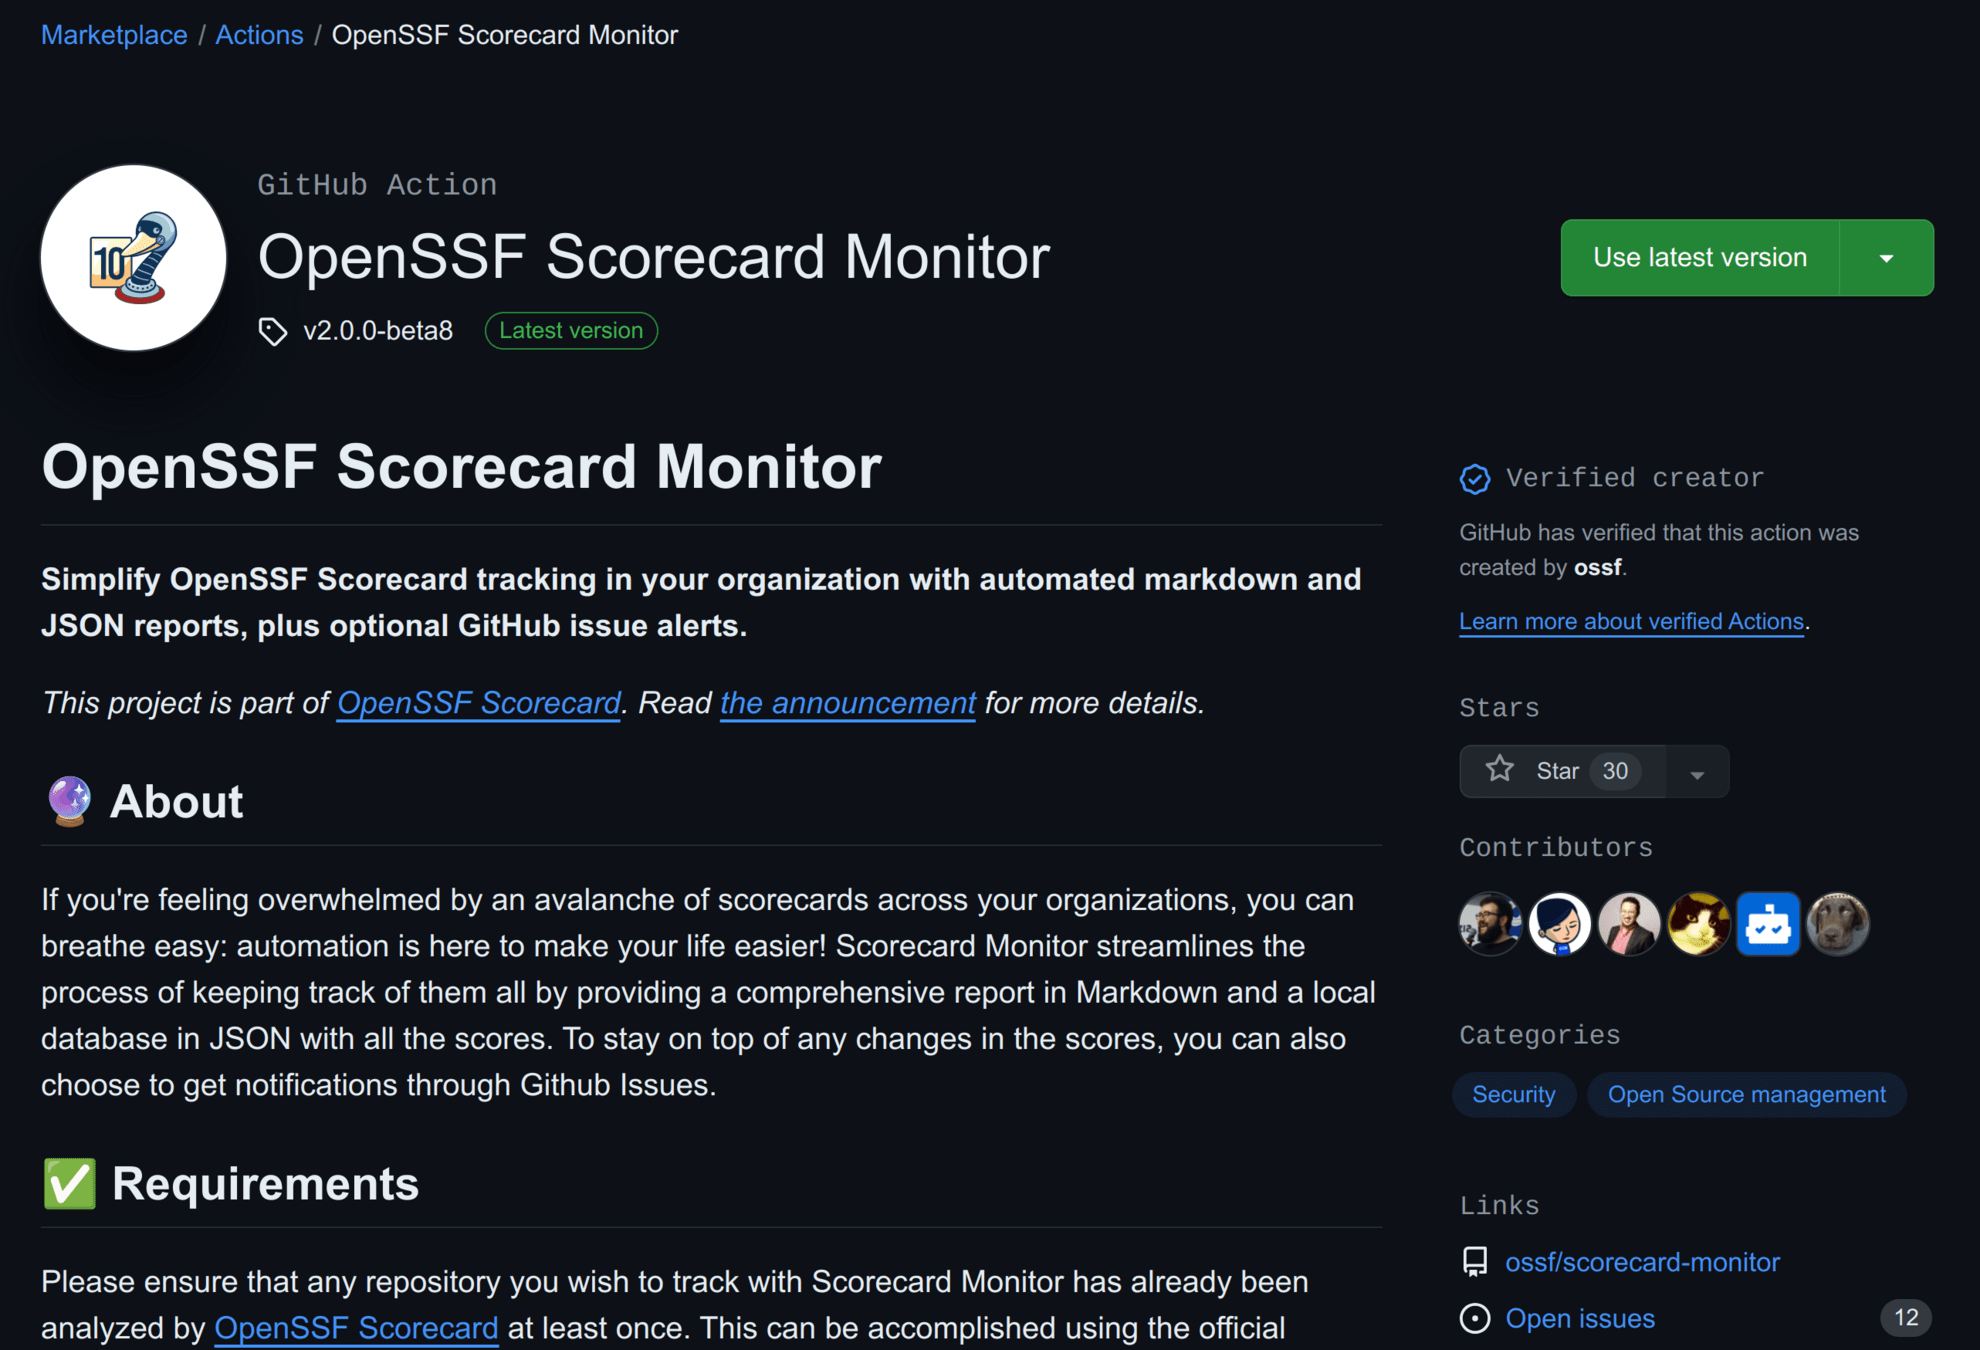Expand the Star list dropdown caret
Screen dimensions: 1980x1350
[x=1697, y=773]
